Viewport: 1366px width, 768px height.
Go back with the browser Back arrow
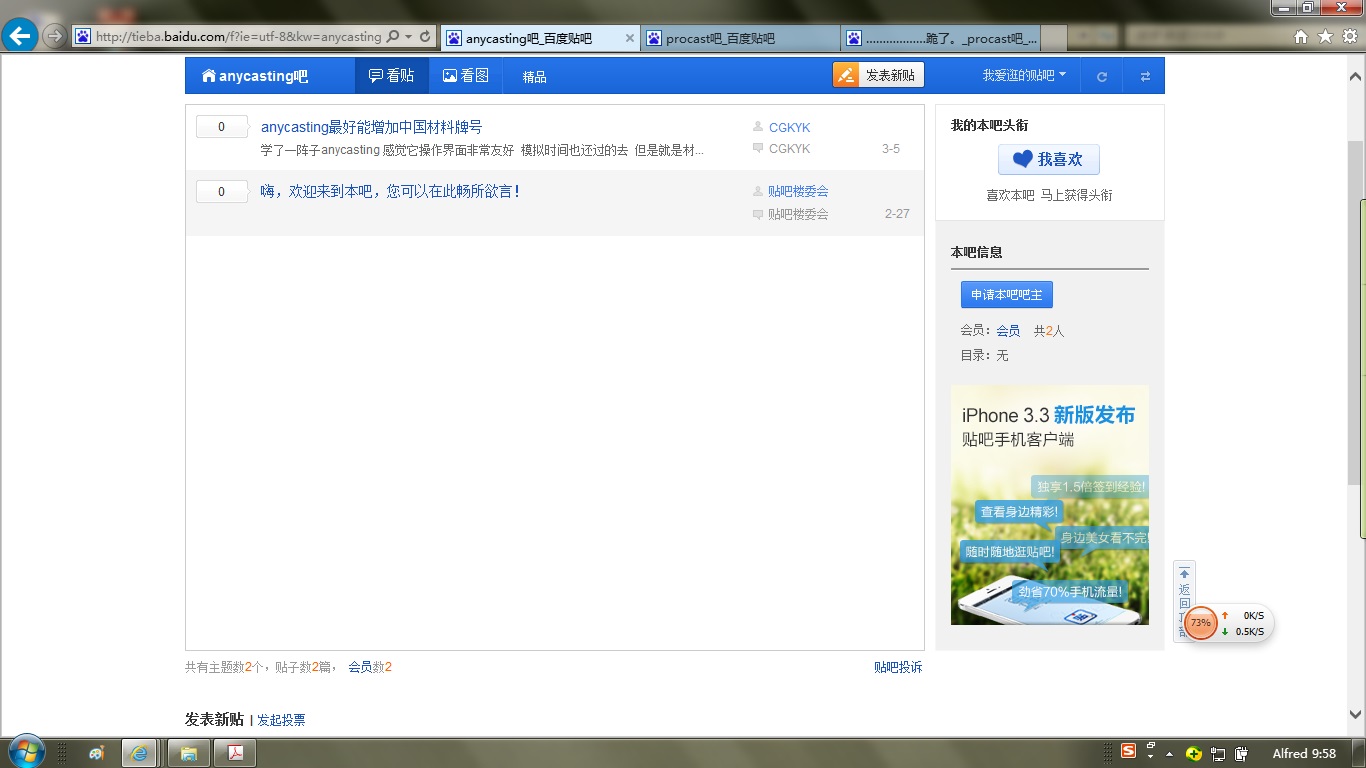click(x=20, y=36)
